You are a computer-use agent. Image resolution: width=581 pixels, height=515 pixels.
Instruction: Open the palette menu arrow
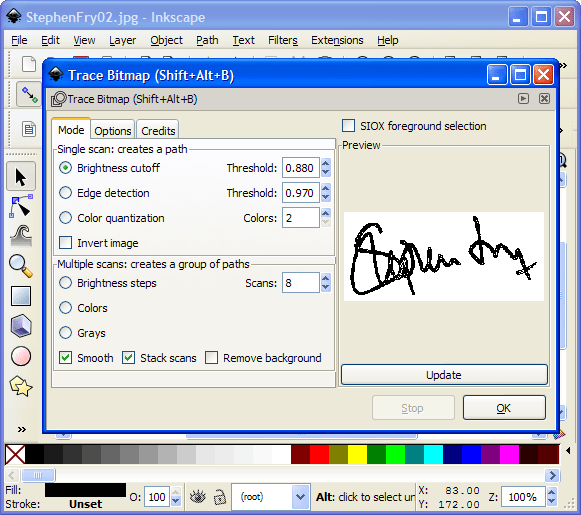(568, 451)
